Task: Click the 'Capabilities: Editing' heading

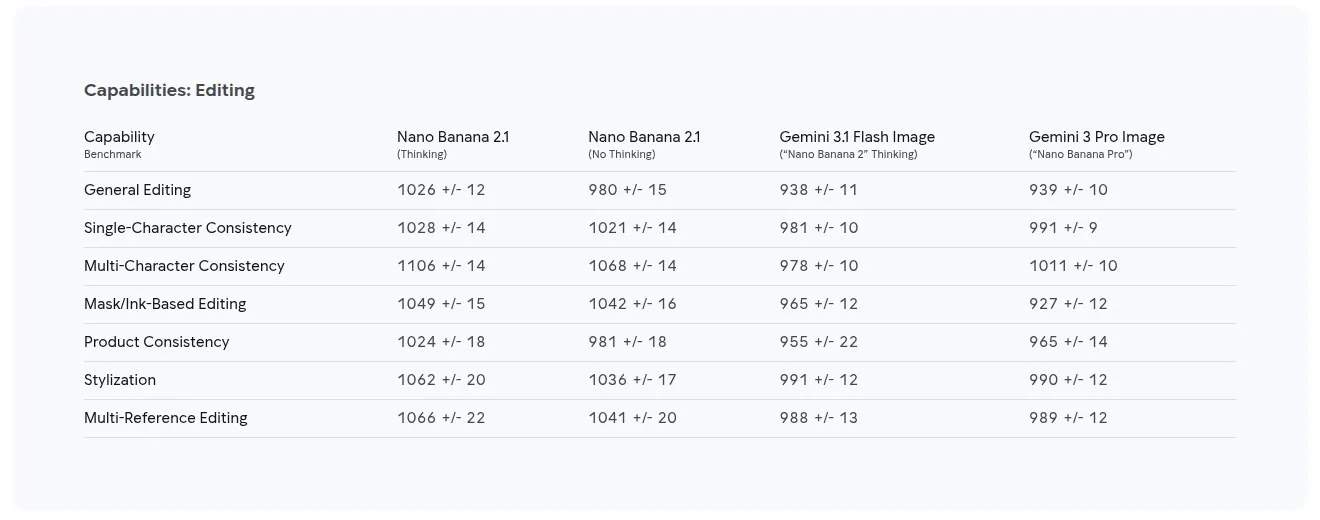Action: [169, 90]
